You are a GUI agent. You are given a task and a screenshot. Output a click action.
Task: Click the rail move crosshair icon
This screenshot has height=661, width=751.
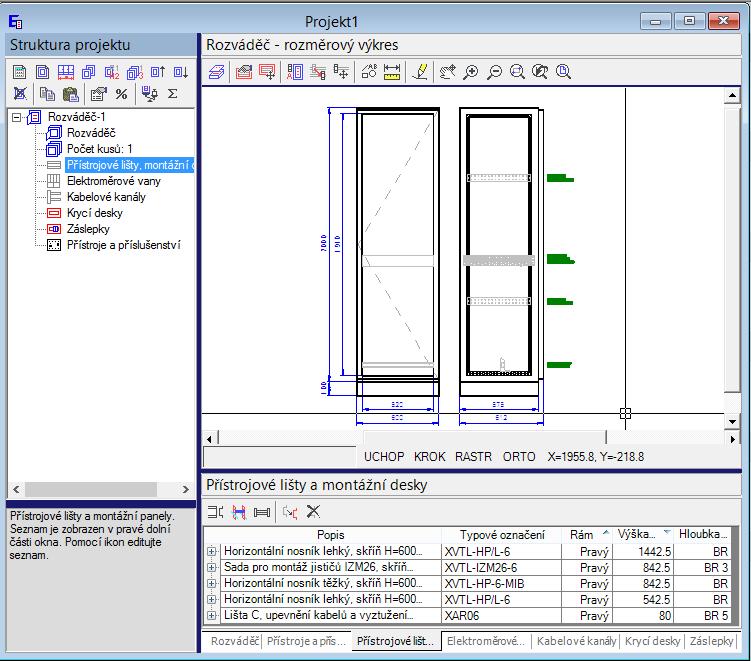(341, 72)
